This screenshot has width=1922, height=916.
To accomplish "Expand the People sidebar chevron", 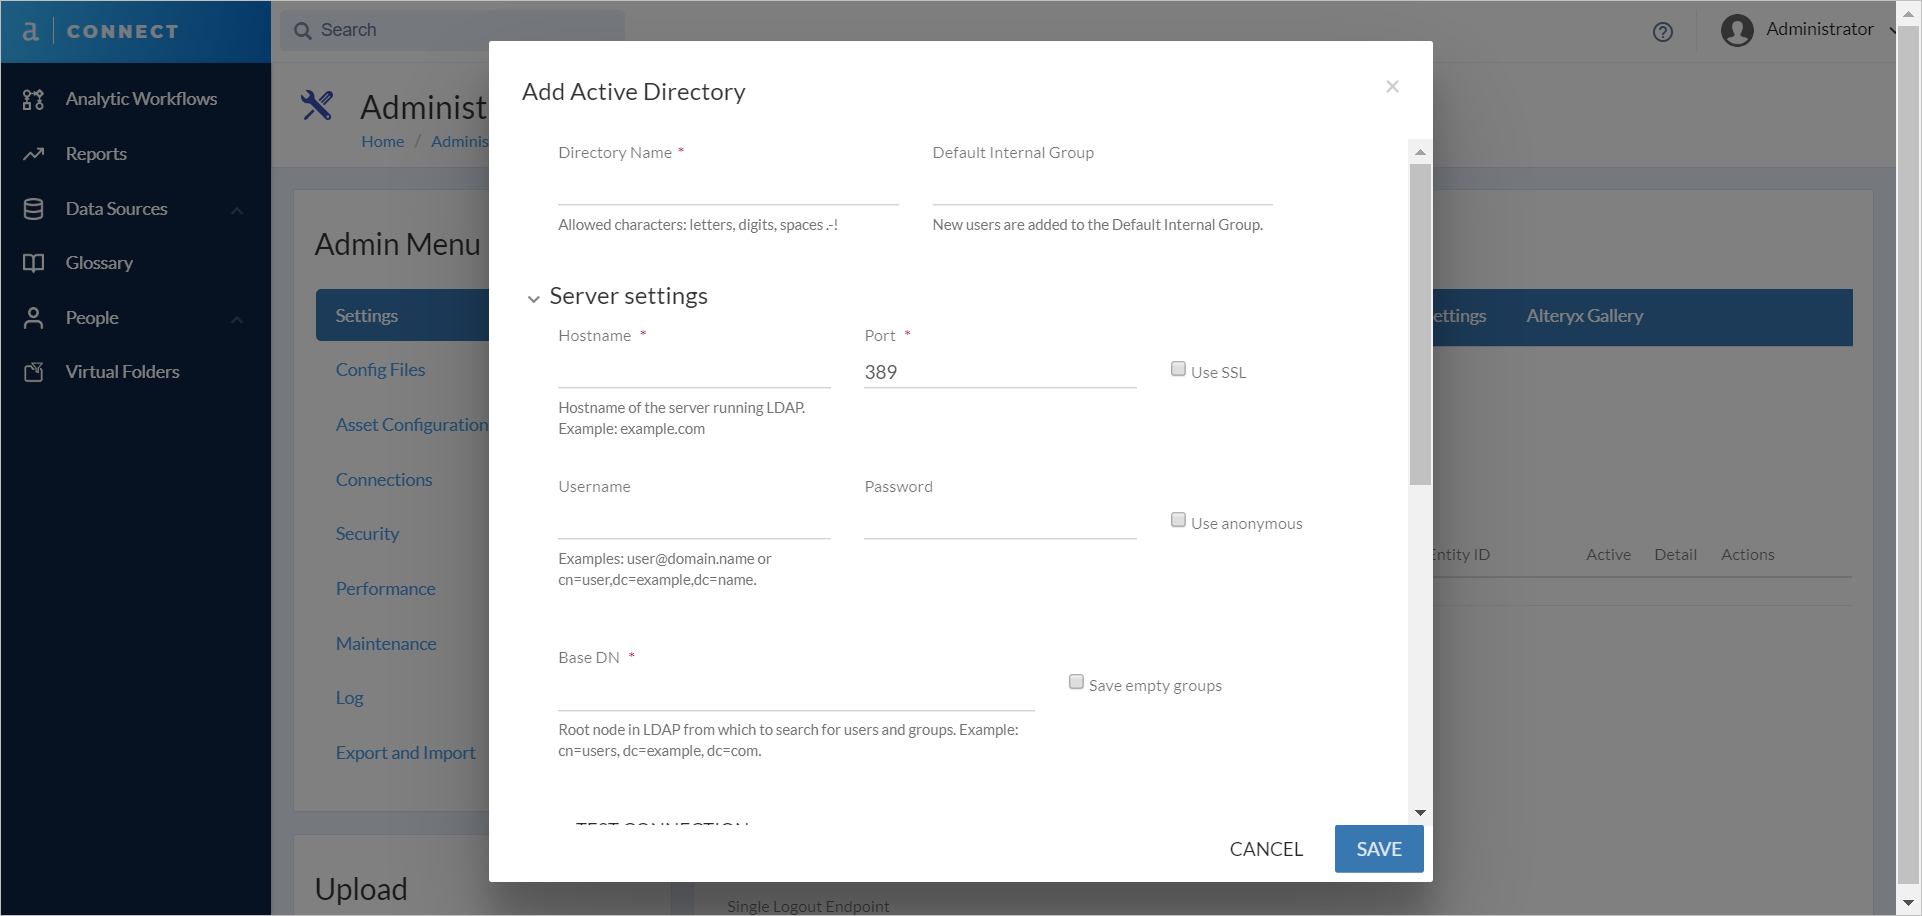I will pos(237,320).
